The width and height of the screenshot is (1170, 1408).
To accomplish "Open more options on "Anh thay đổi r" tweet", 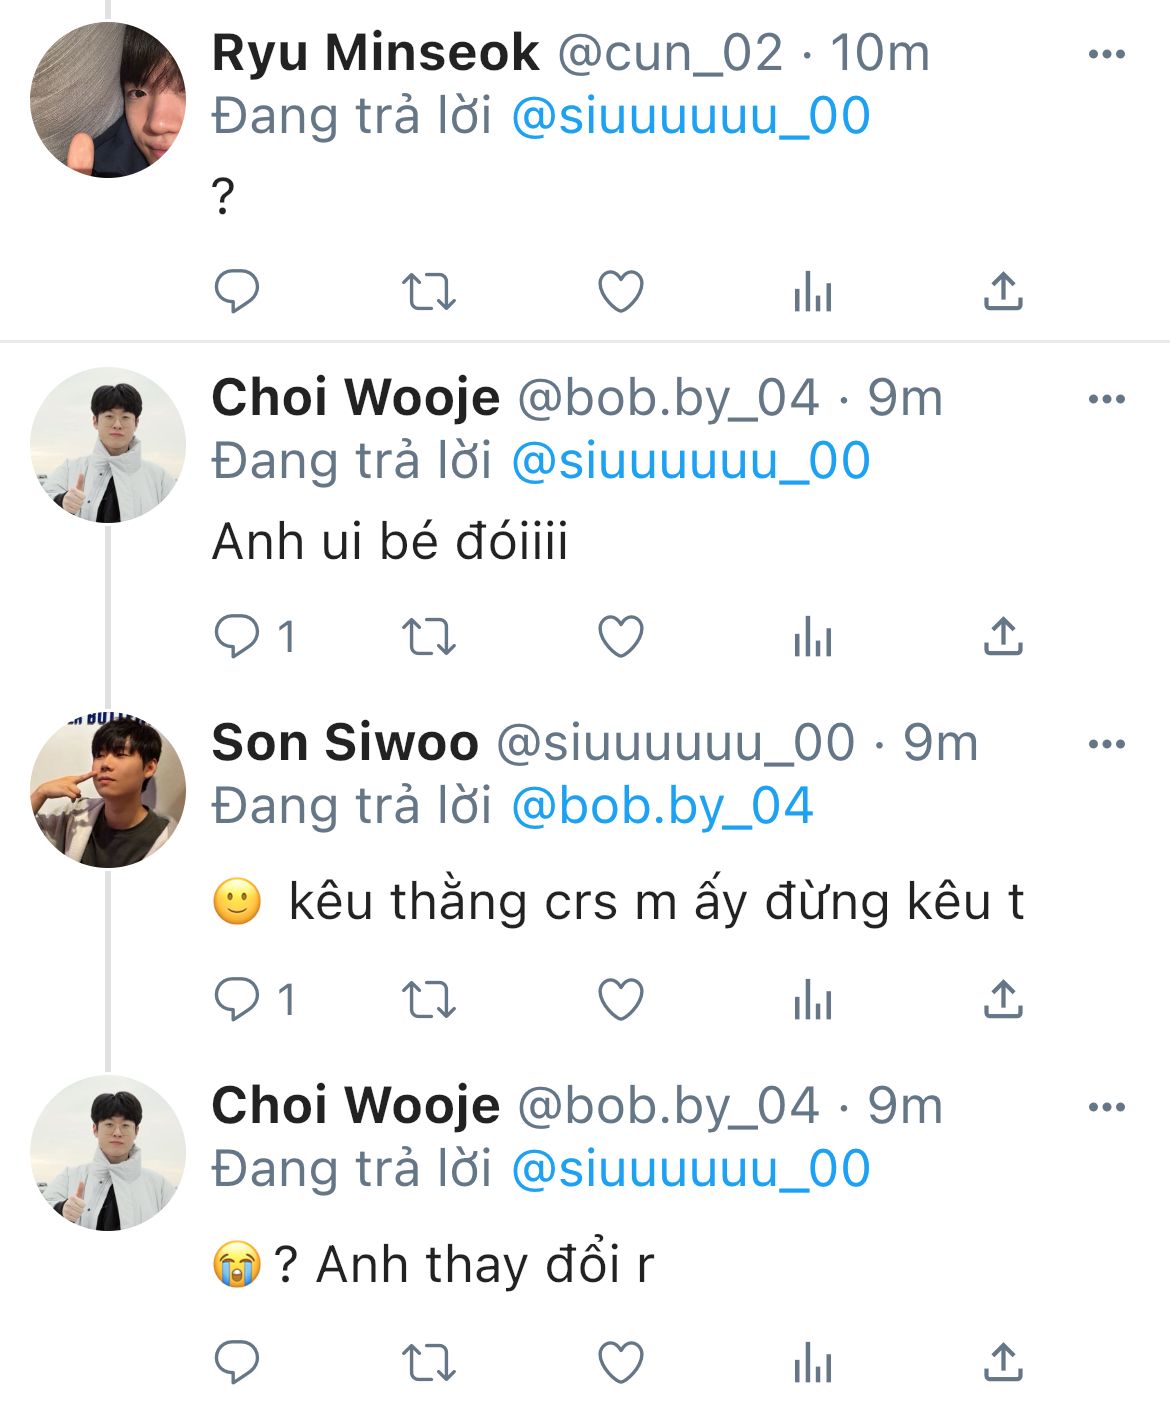I will coord(1106,1107).
